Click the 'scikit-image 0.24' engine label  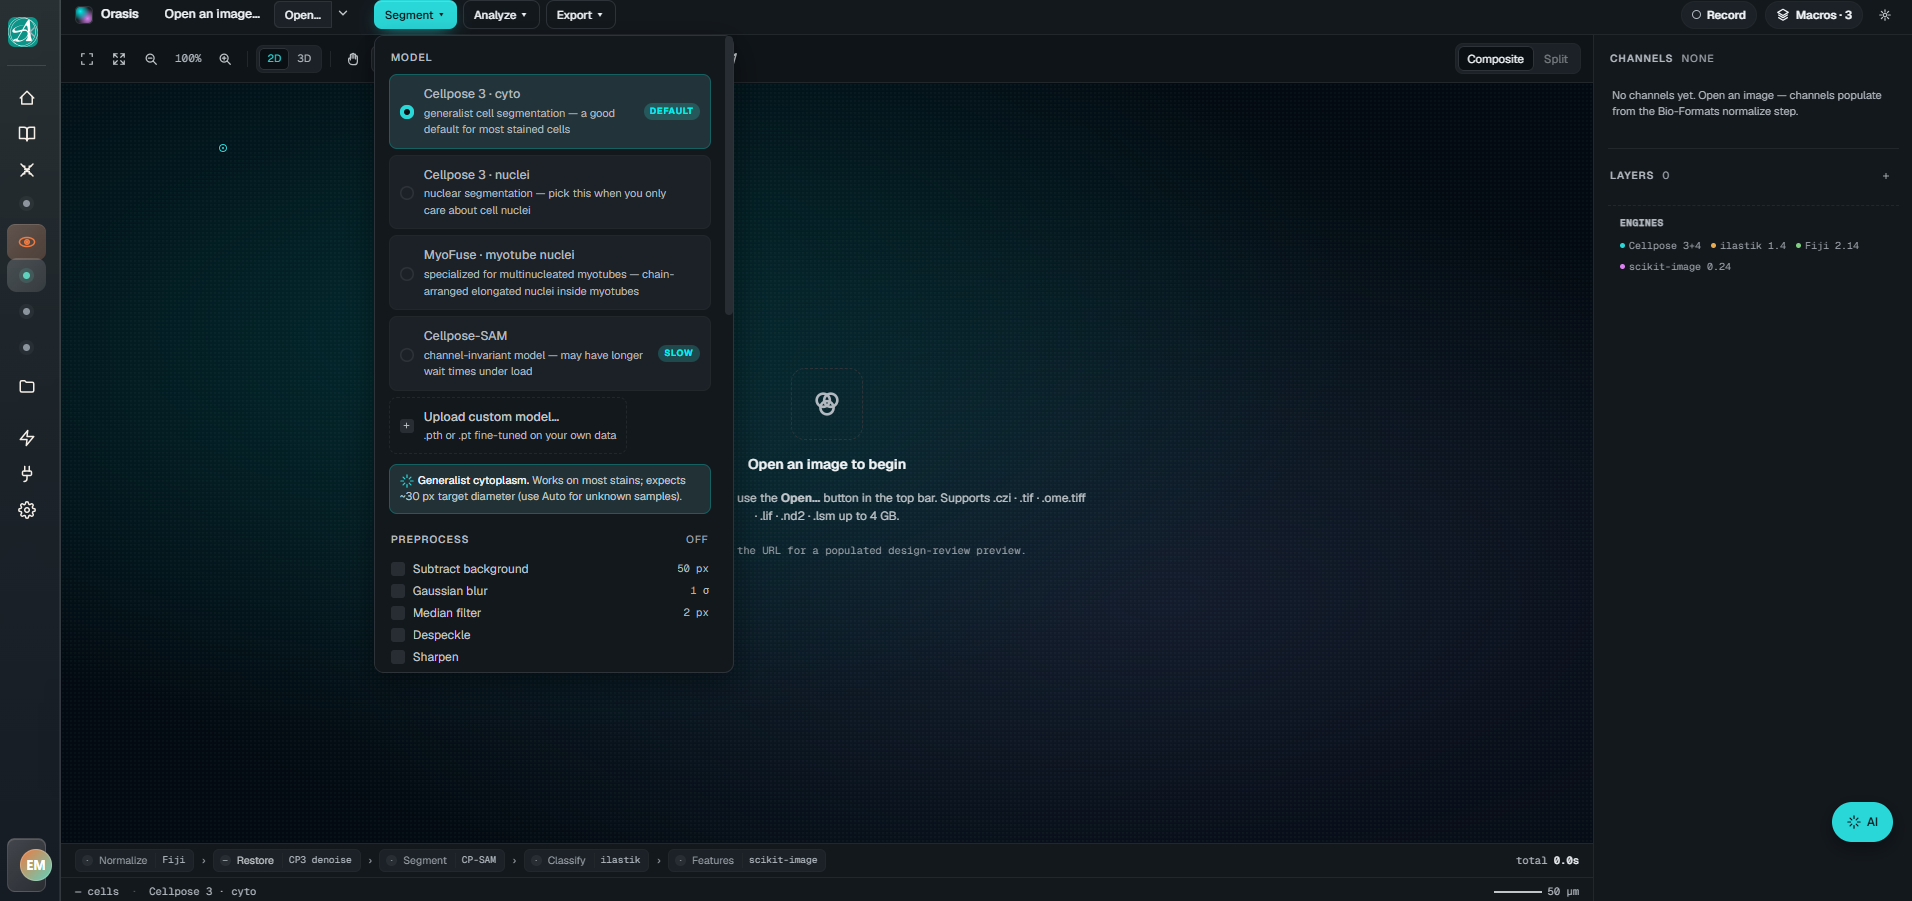[x=1675, y=267]
